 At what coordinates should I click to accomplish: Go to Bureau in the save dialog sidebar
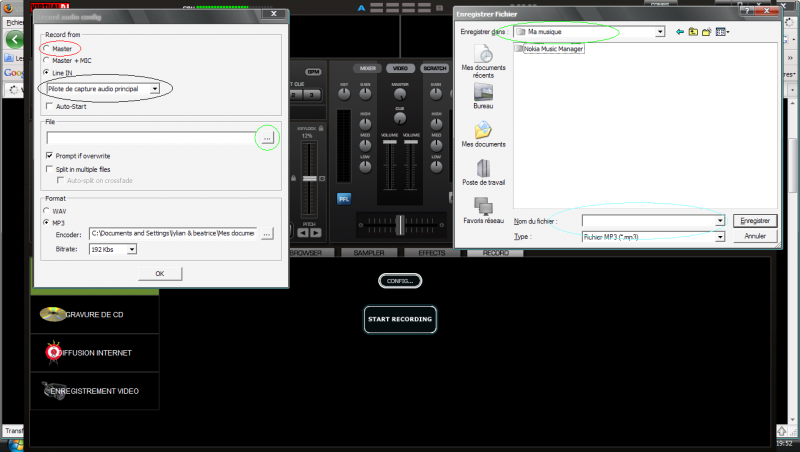point(483,96)
